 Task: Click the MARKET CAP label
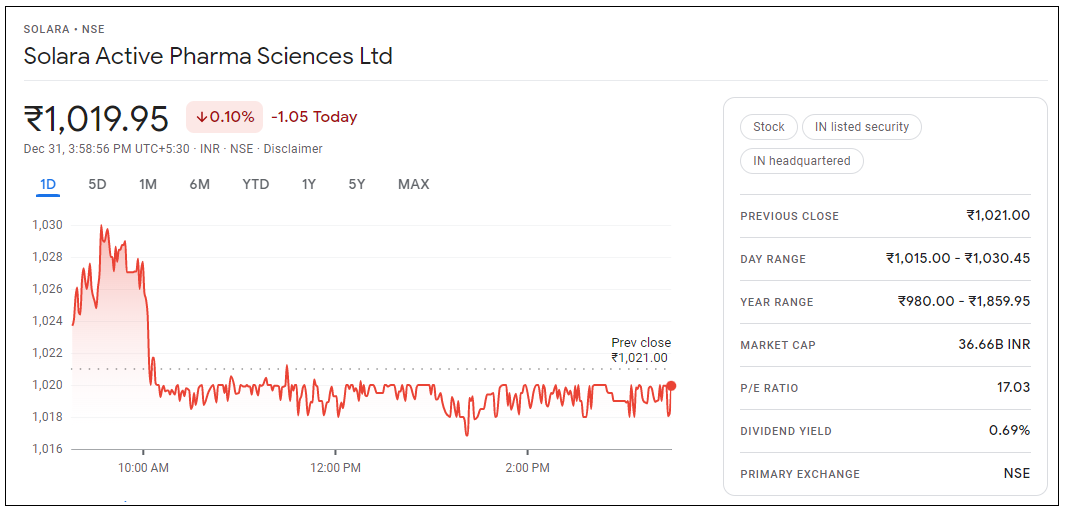pyautogui.click(x=778, y=345)
